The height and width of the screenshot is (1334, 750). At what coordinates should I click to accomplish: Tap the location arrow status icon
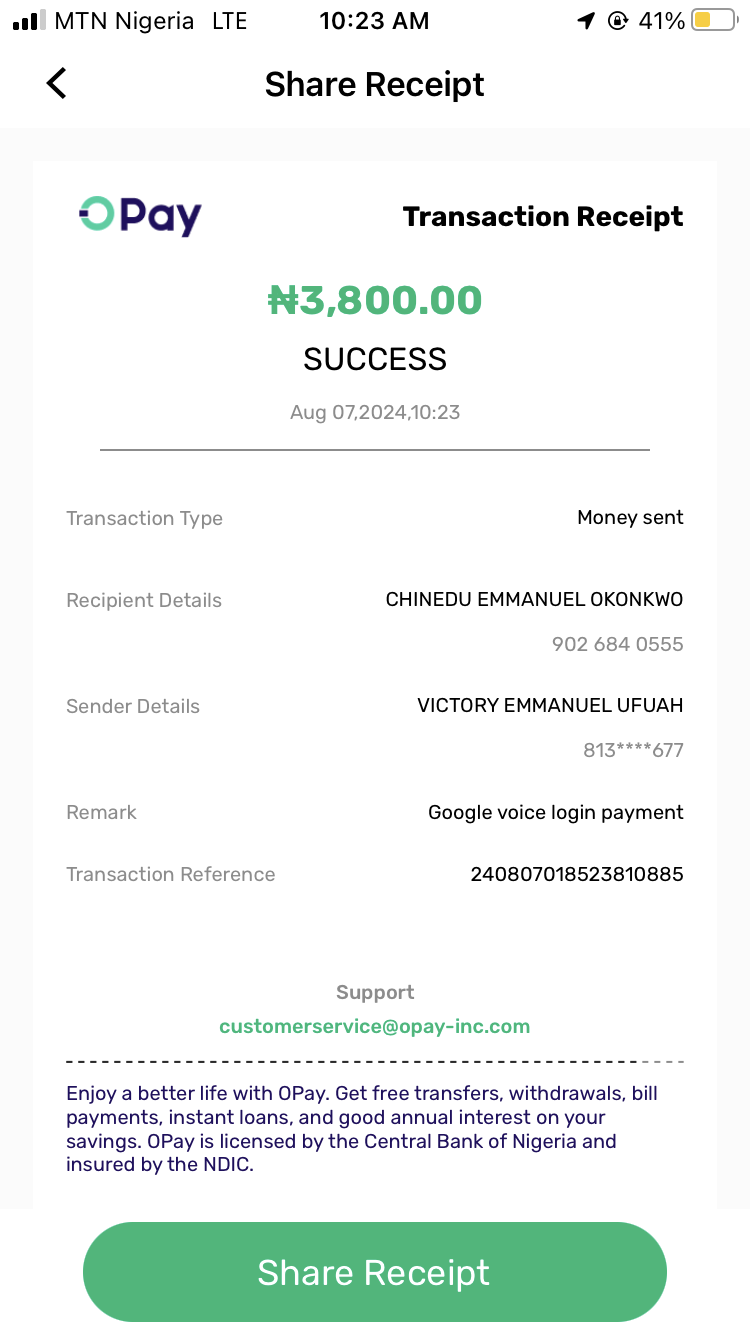click(x=586, y=21)
